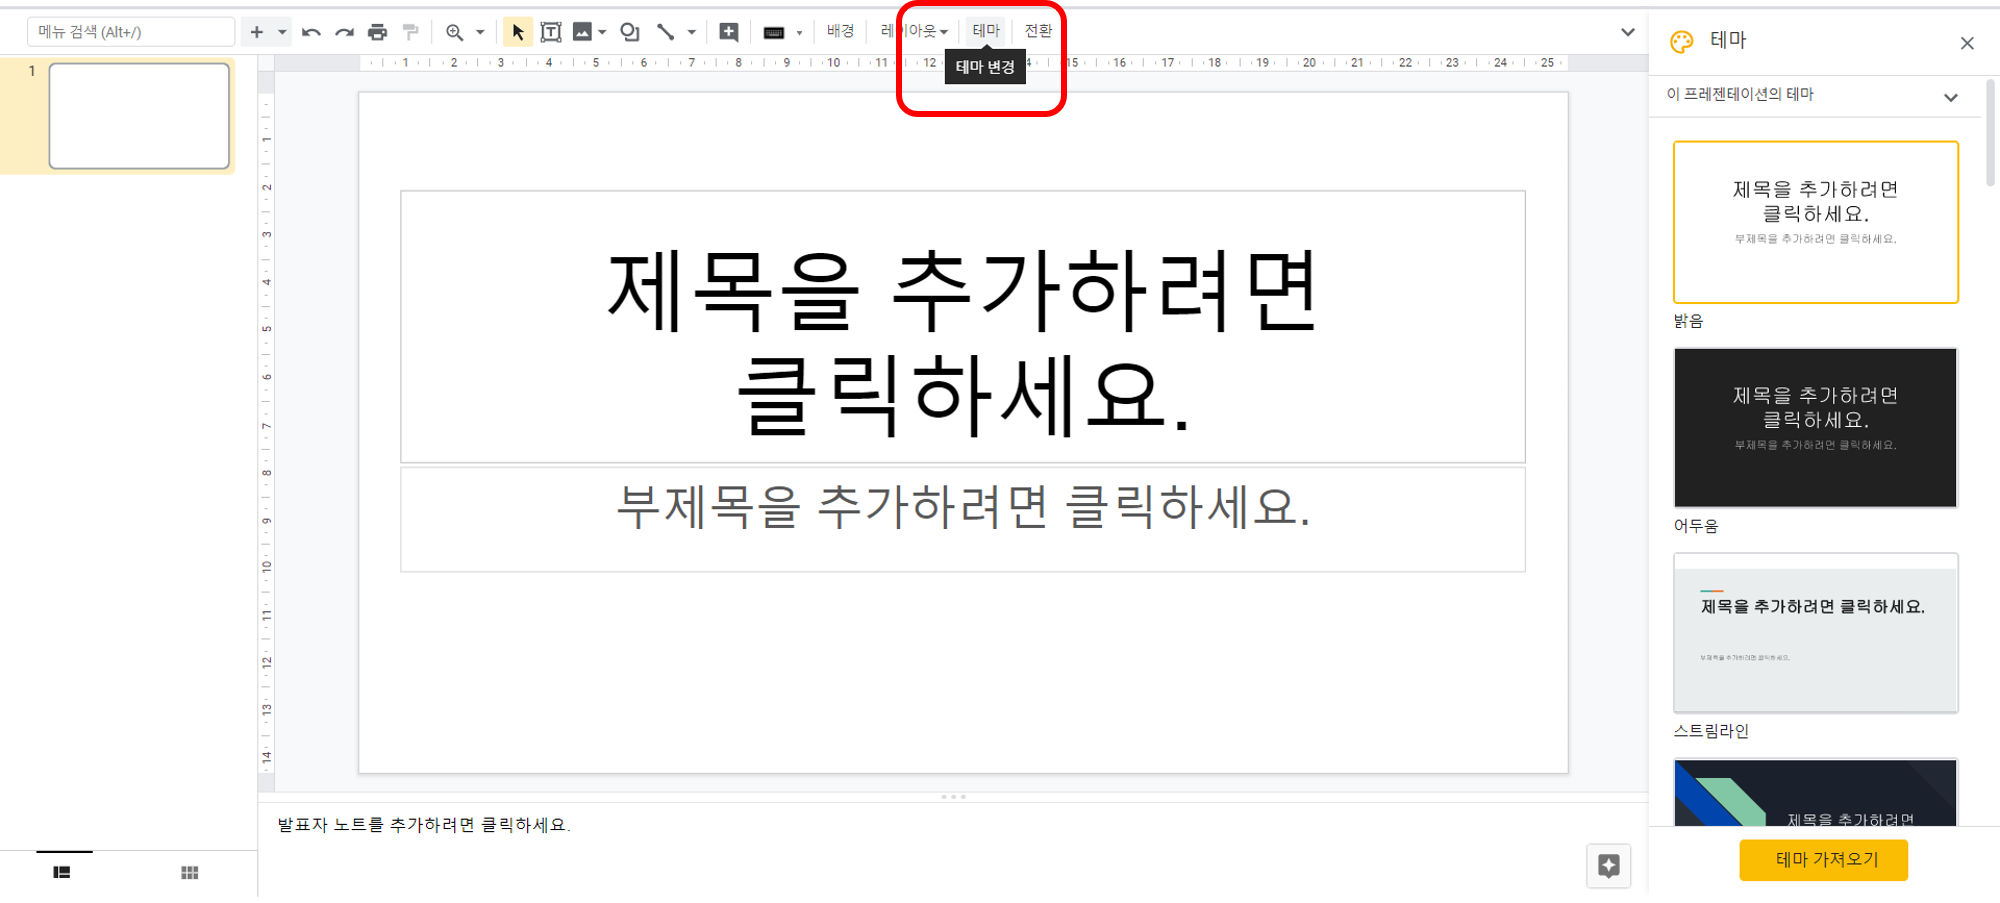2000x903 pixels.
Task: Click the subtitle placeholder on the slide
Action: (963, 520)
